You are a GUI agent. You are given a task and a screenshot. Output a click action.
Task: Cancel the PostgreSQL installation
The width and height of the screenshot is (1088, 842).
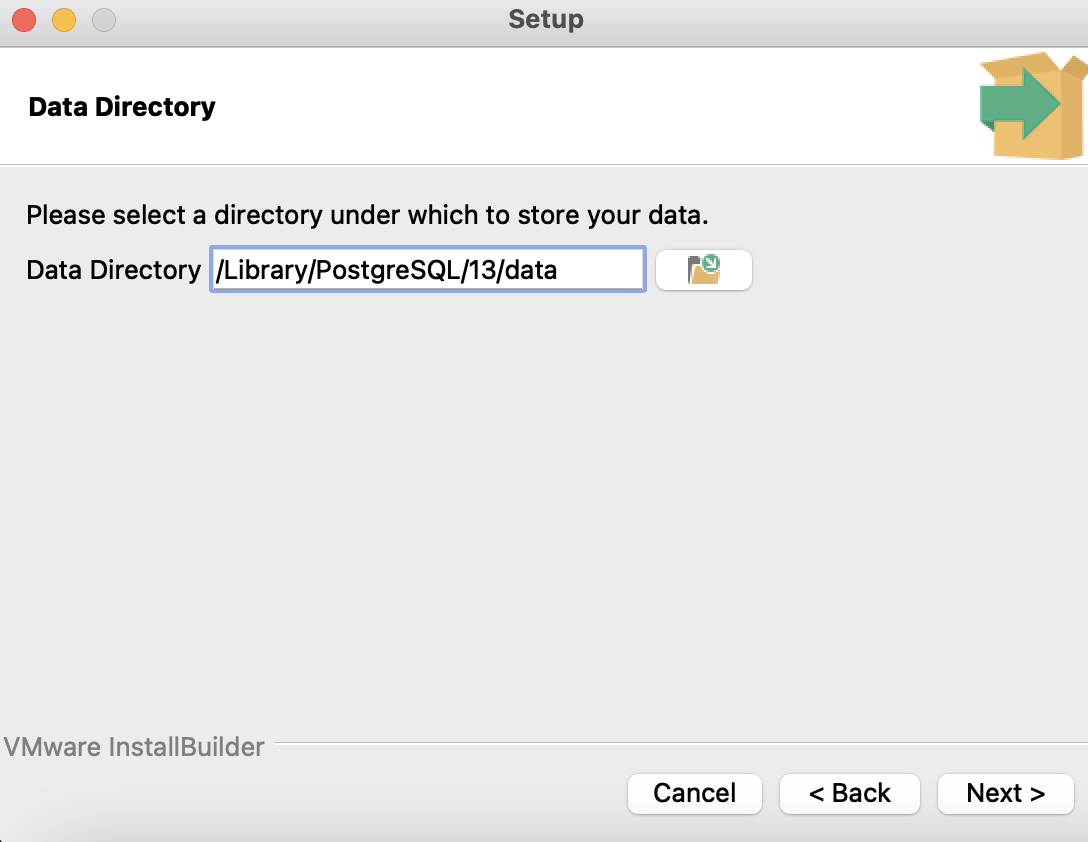pos(694,793)
